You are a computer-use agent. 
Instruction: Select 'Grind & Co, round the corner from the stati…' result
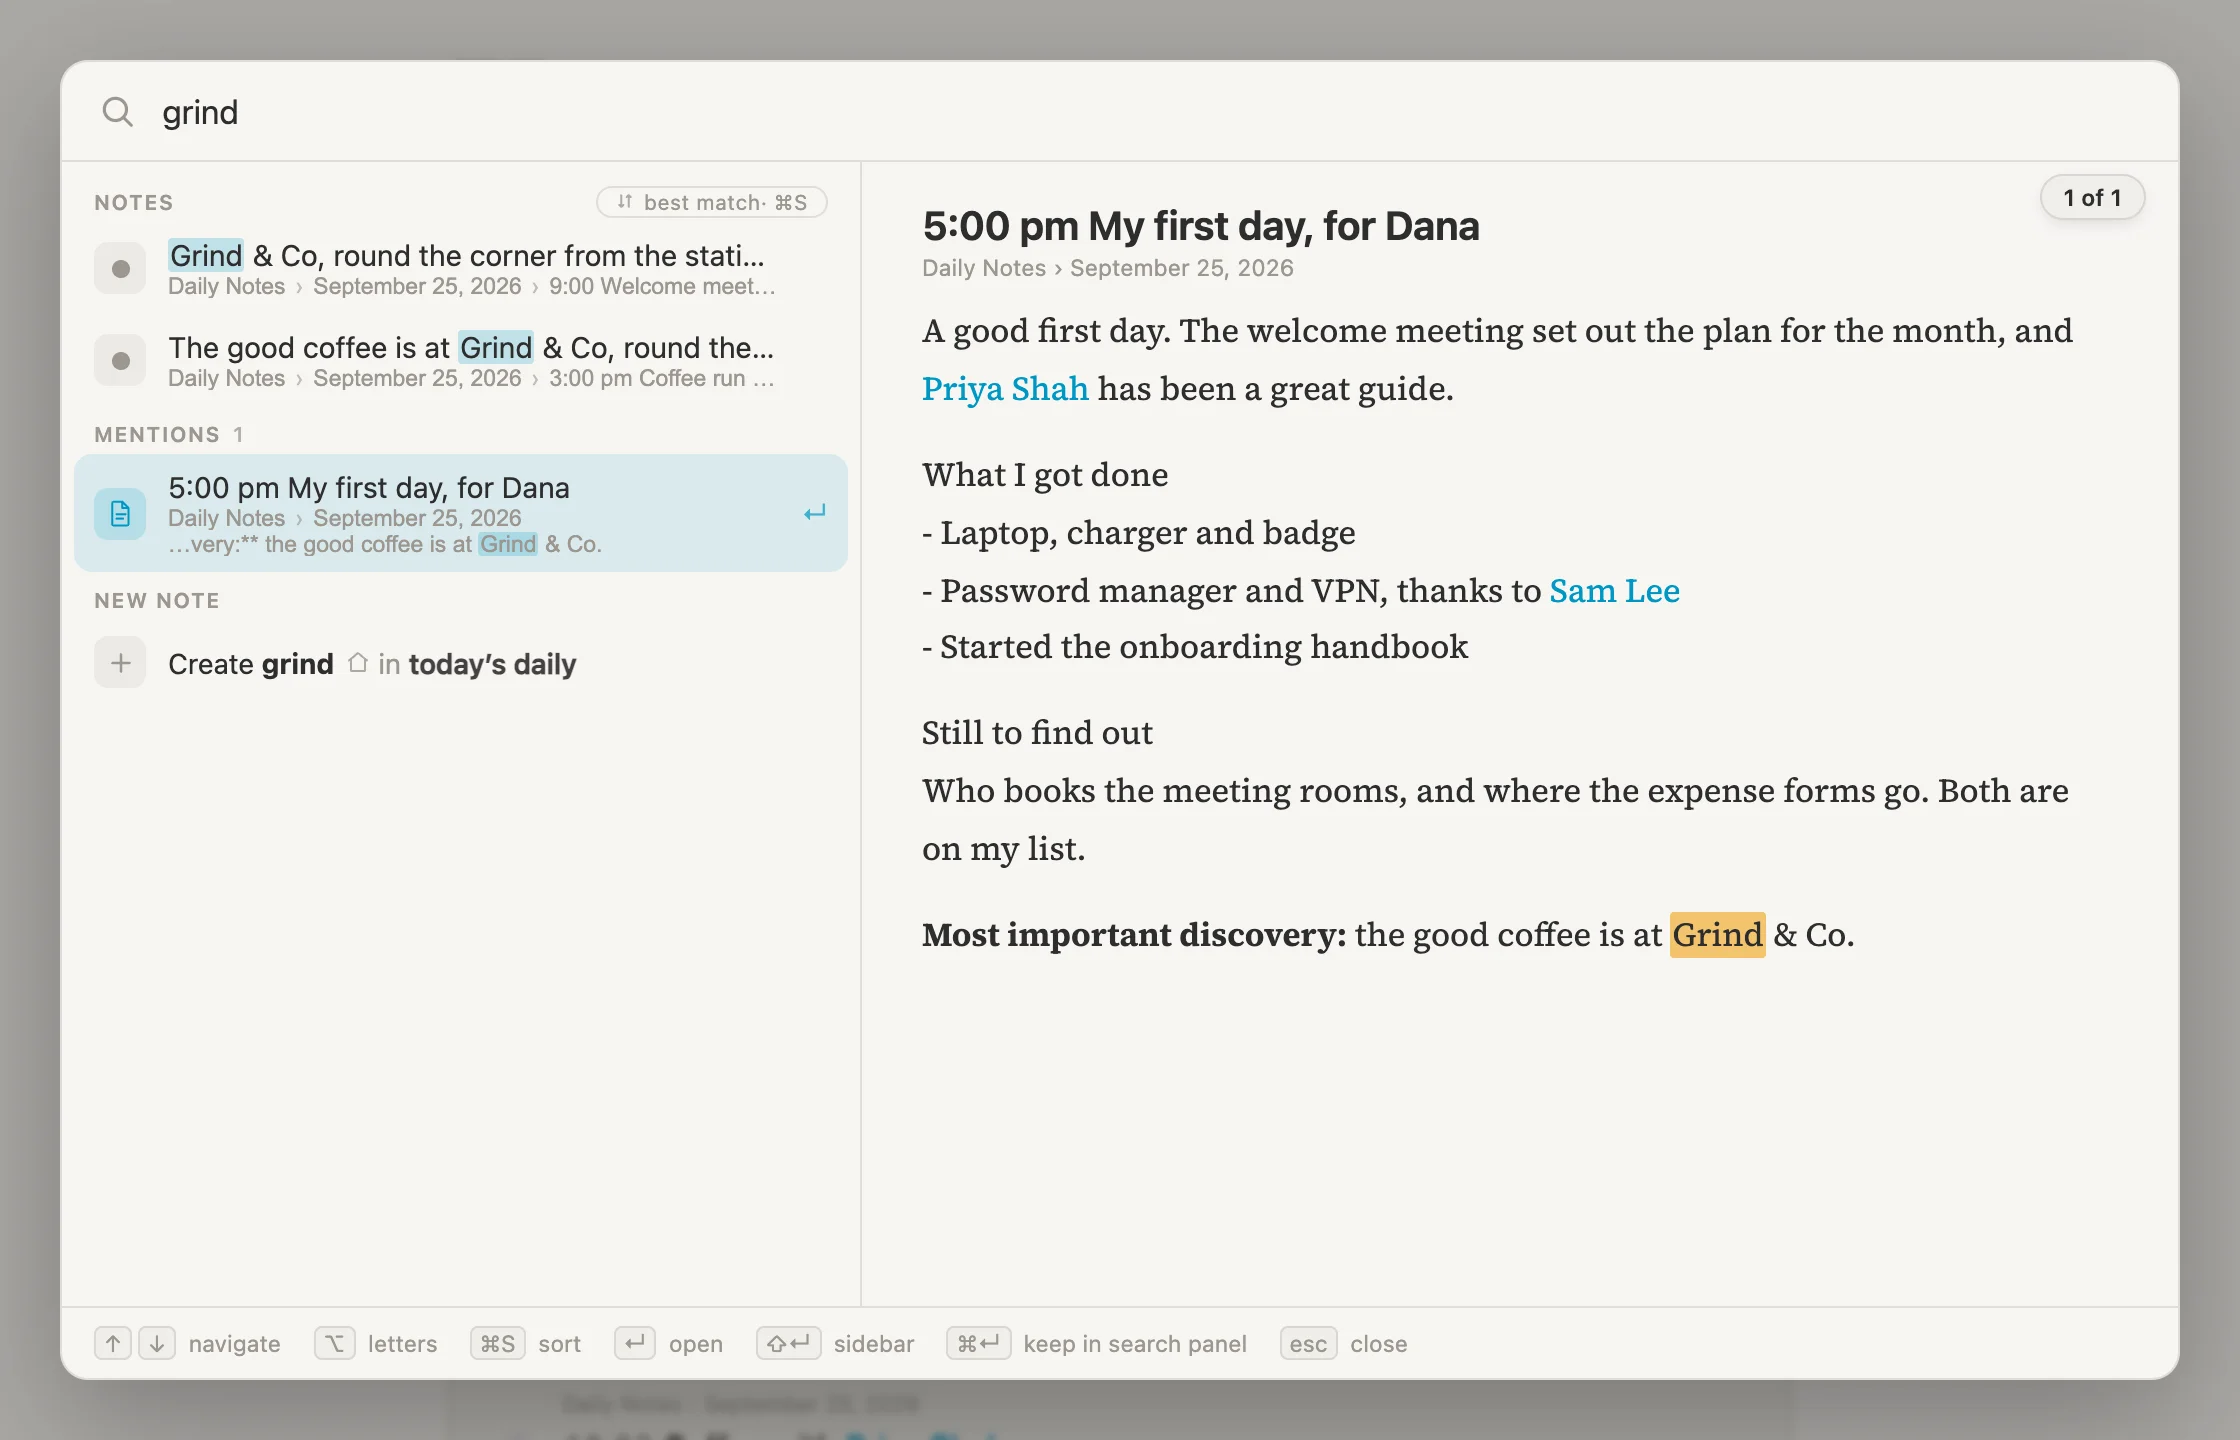[461, 268]
